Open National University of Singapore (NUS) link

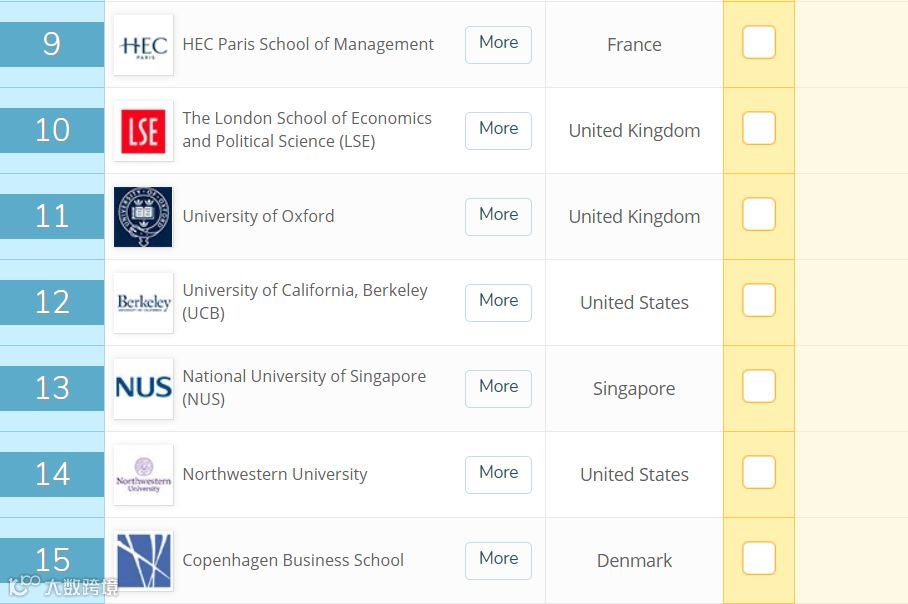(304, 387)
